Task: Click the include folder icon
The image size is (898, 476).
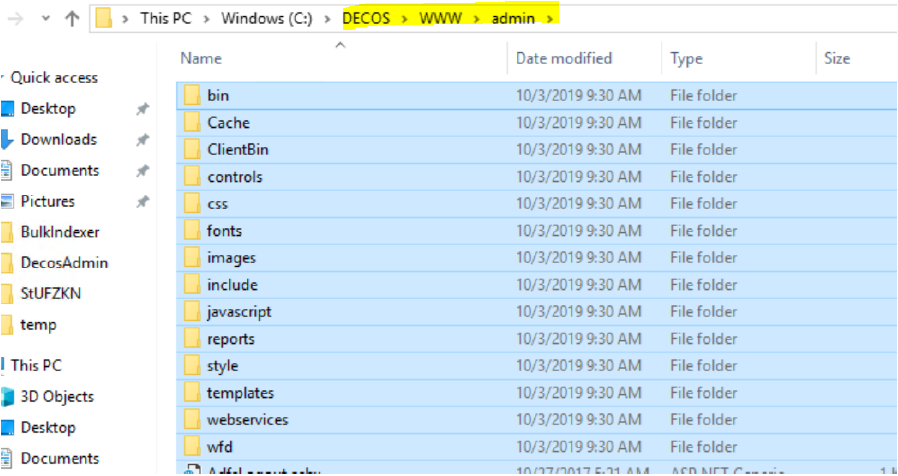Action: click(x=192, y=285)
